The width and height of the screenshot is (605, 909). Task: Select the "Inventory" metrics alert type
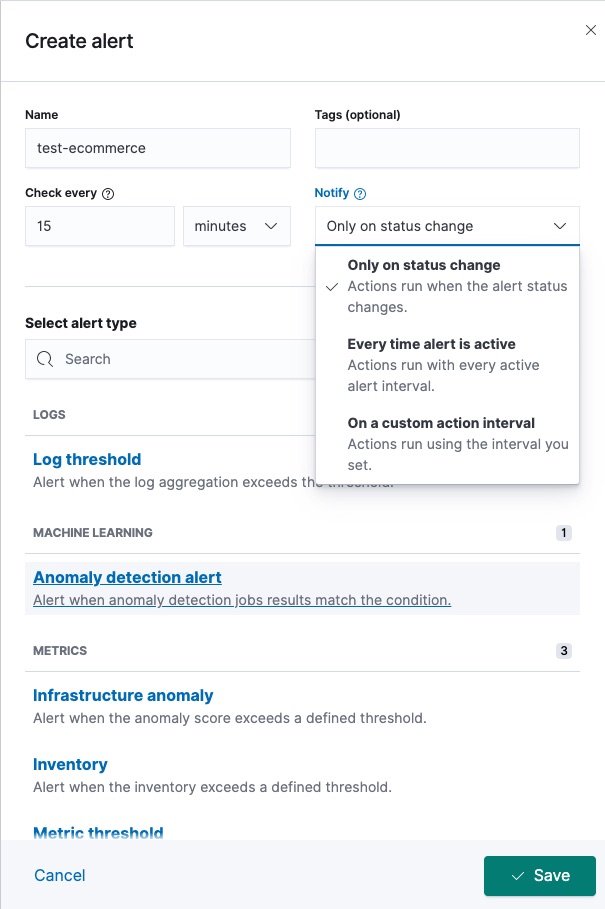(x=70, y=764)
